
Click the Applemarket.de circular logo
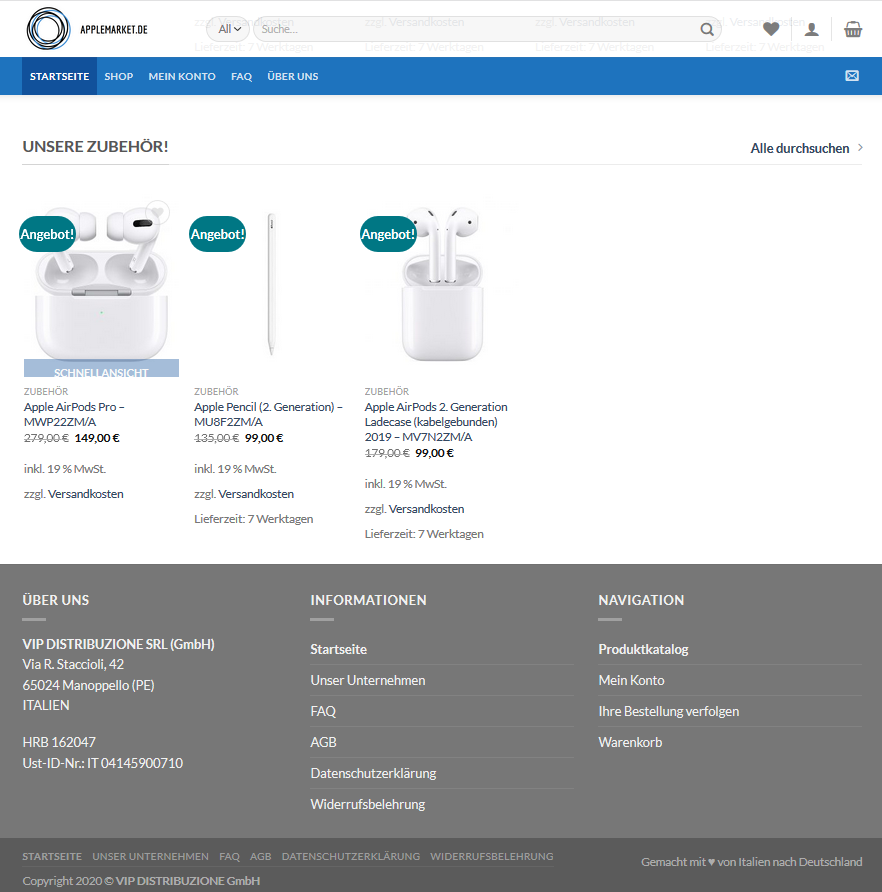click(x=48, y=28)
